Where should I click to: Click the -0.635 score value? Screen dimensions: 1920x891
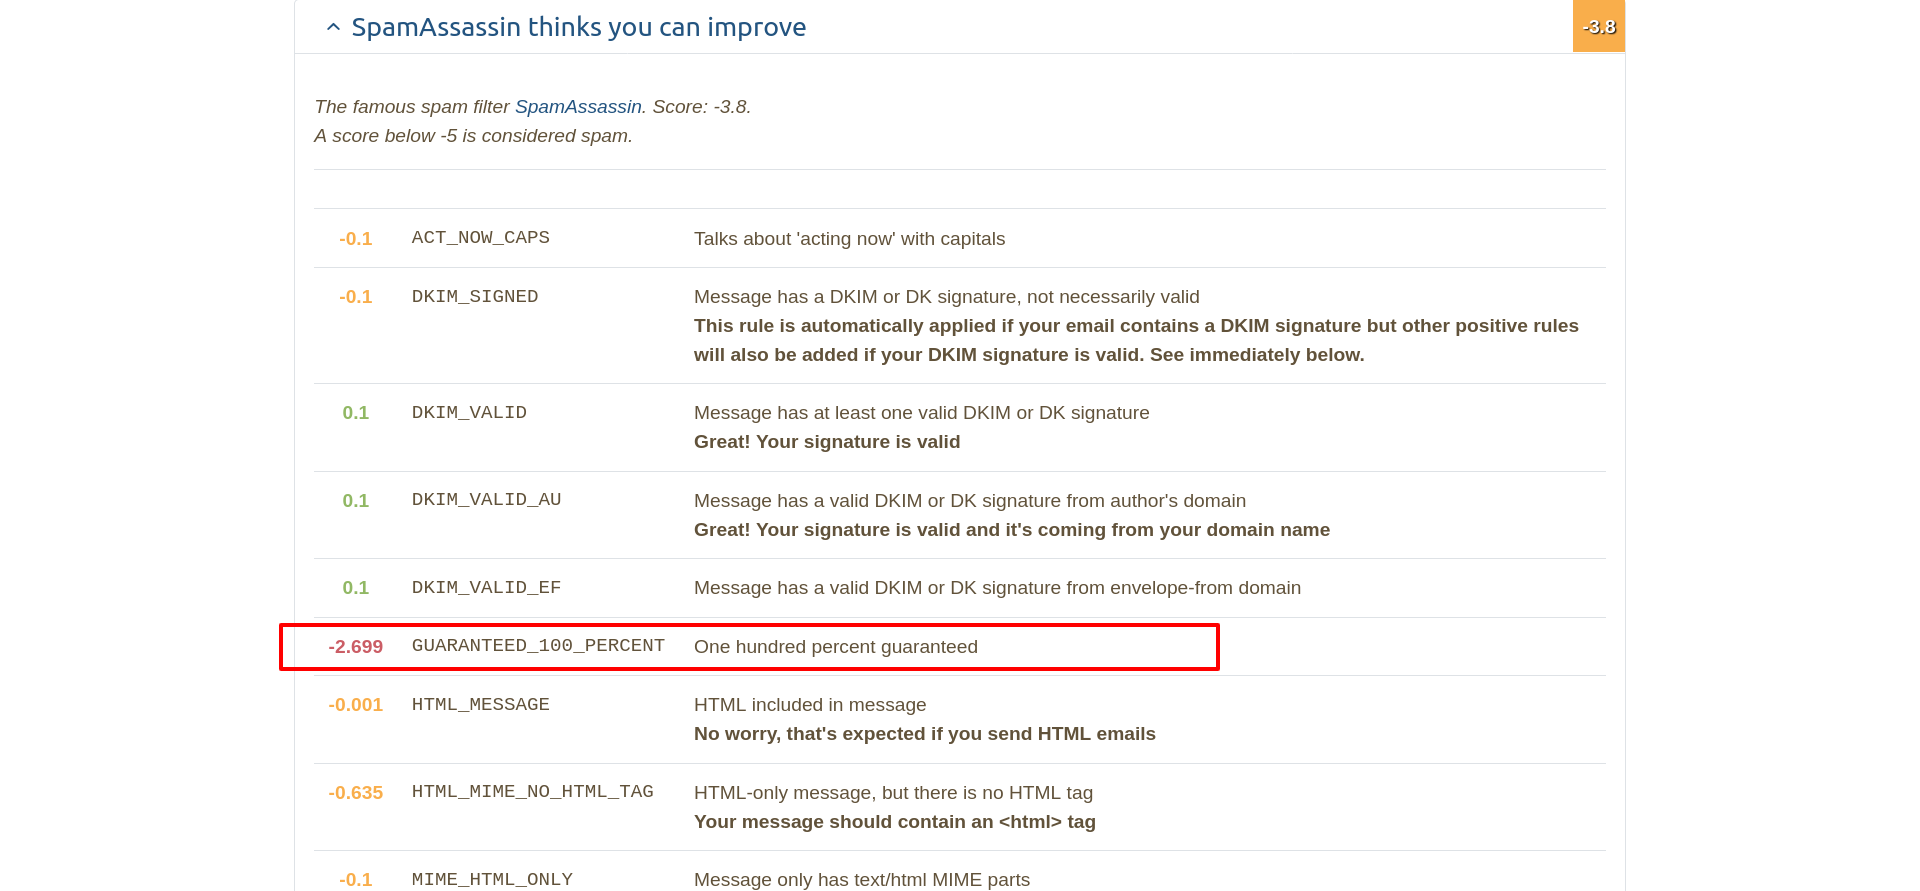(356, 793)
